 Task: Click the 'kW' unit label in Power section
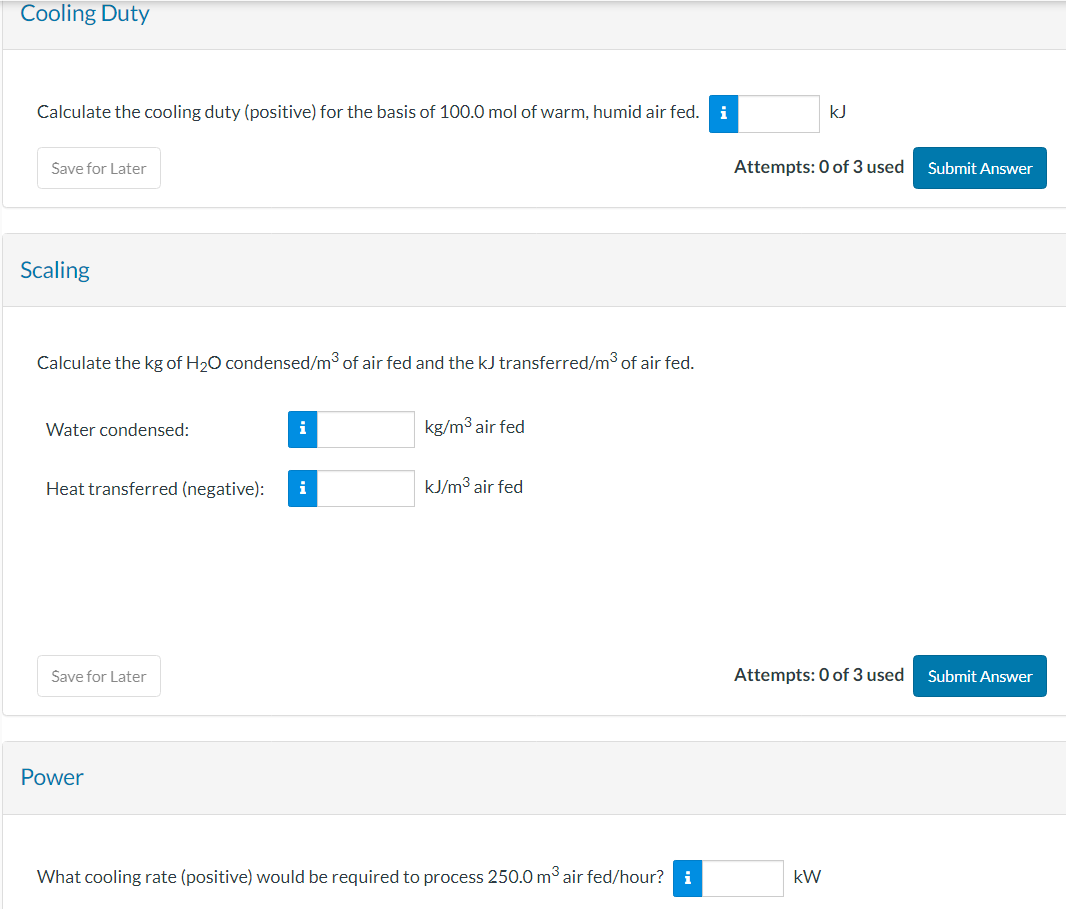click(x=807, y=876)
